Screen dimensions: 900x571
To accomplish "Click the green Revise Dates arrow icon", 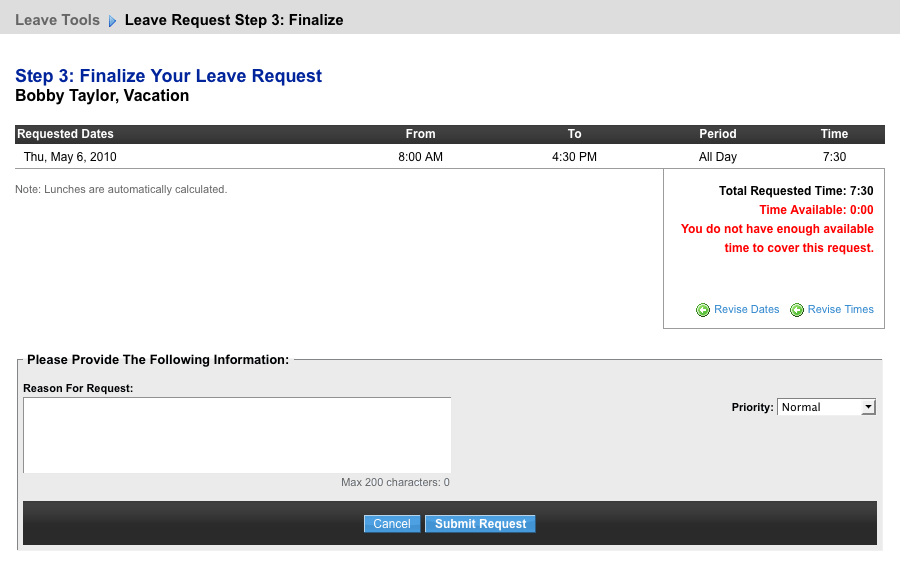I will tap(703, 310).
